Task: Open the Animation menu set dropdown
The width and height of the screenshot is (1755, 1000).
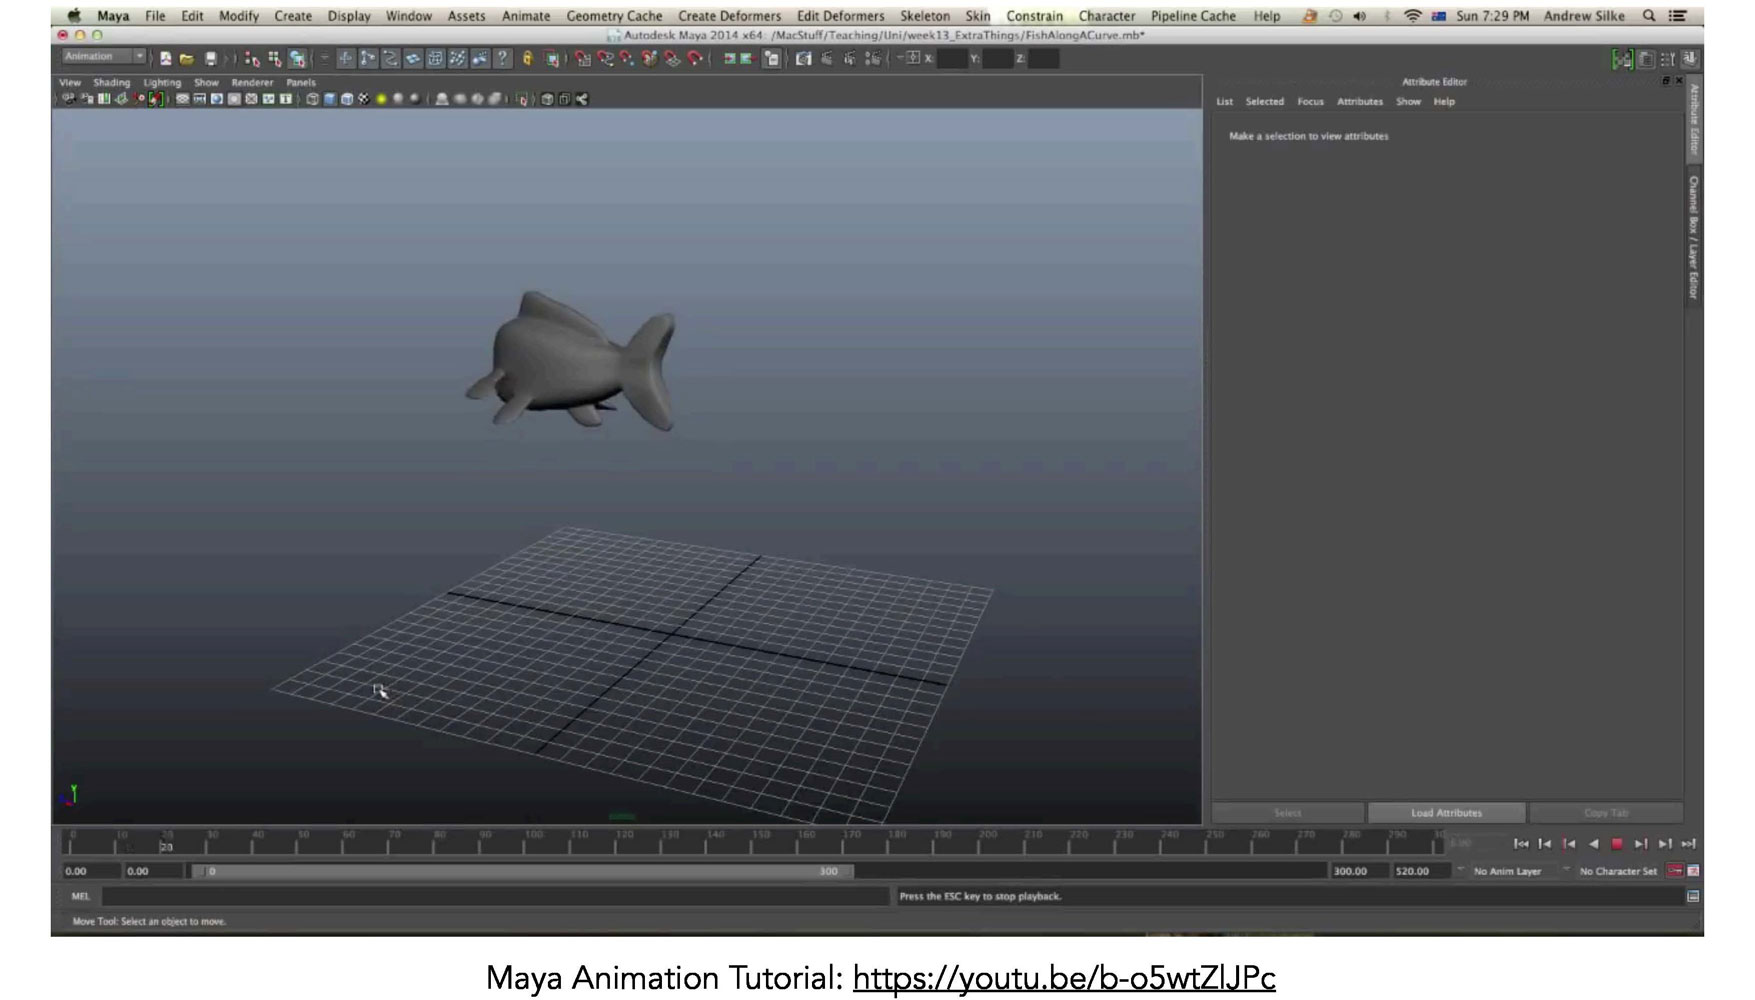Action: [x=104, y=57]
